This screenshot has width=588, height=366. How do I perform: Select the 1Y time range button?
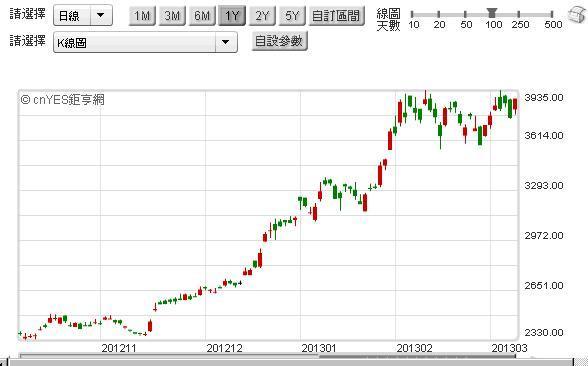[232, 16]
